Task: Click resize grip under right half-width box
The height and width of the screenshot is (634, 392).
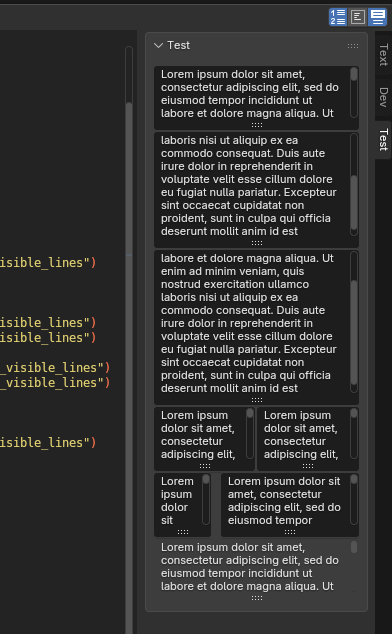Action: pos(308,466)
